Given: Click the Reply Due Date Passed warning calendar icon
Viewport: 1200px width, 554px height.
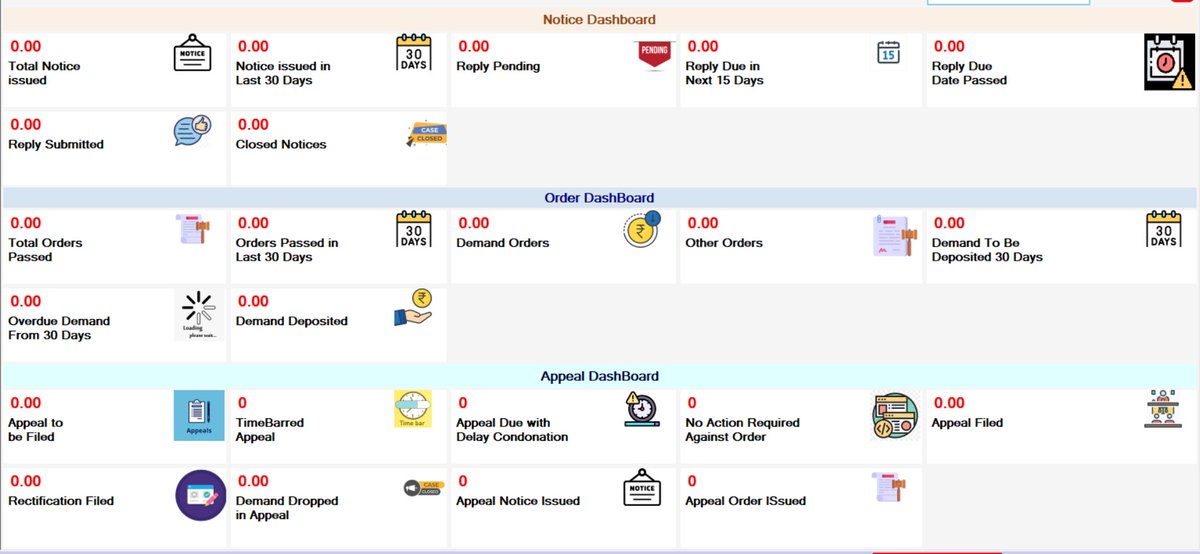Looking at the screenshot, I should (1169, 62).
